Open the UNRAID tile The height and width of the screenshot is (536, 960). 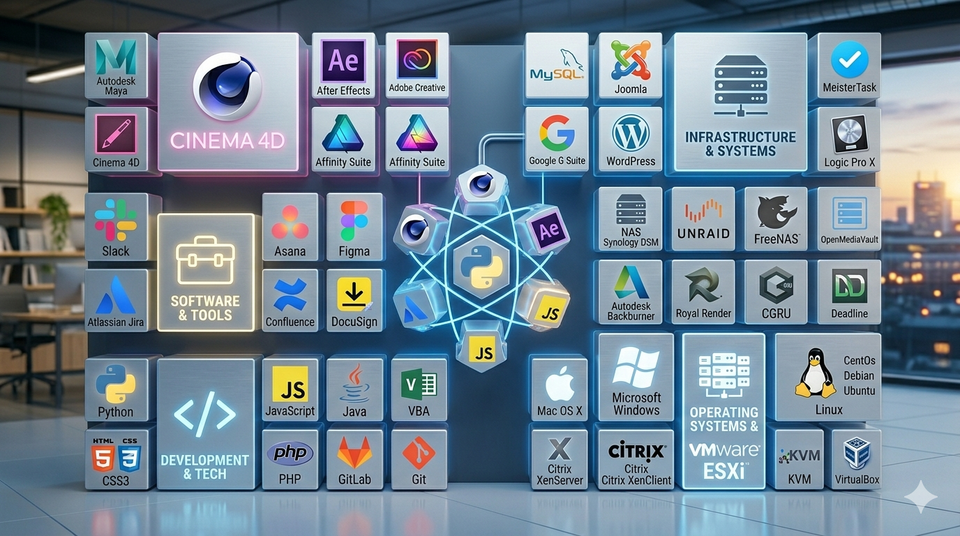pos(703,219)
